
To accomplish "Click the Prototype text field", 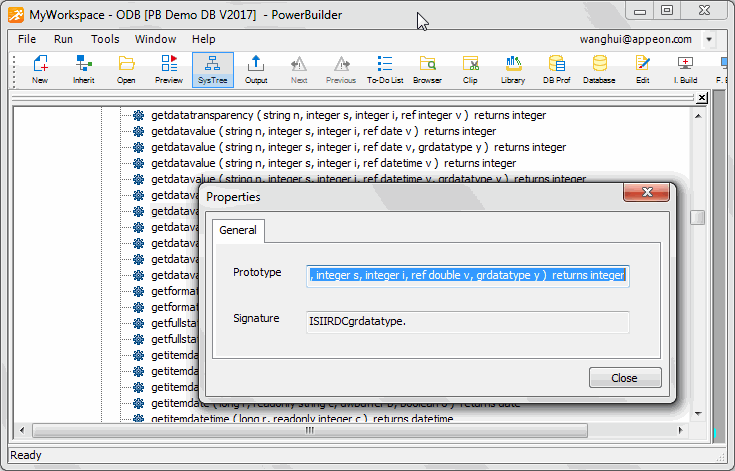I will [468, 275].
